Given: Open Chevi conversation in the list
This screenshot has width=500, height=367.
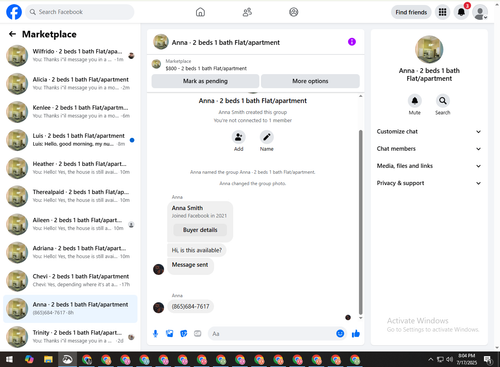Looking at the screenshot, I should point(70,280).
